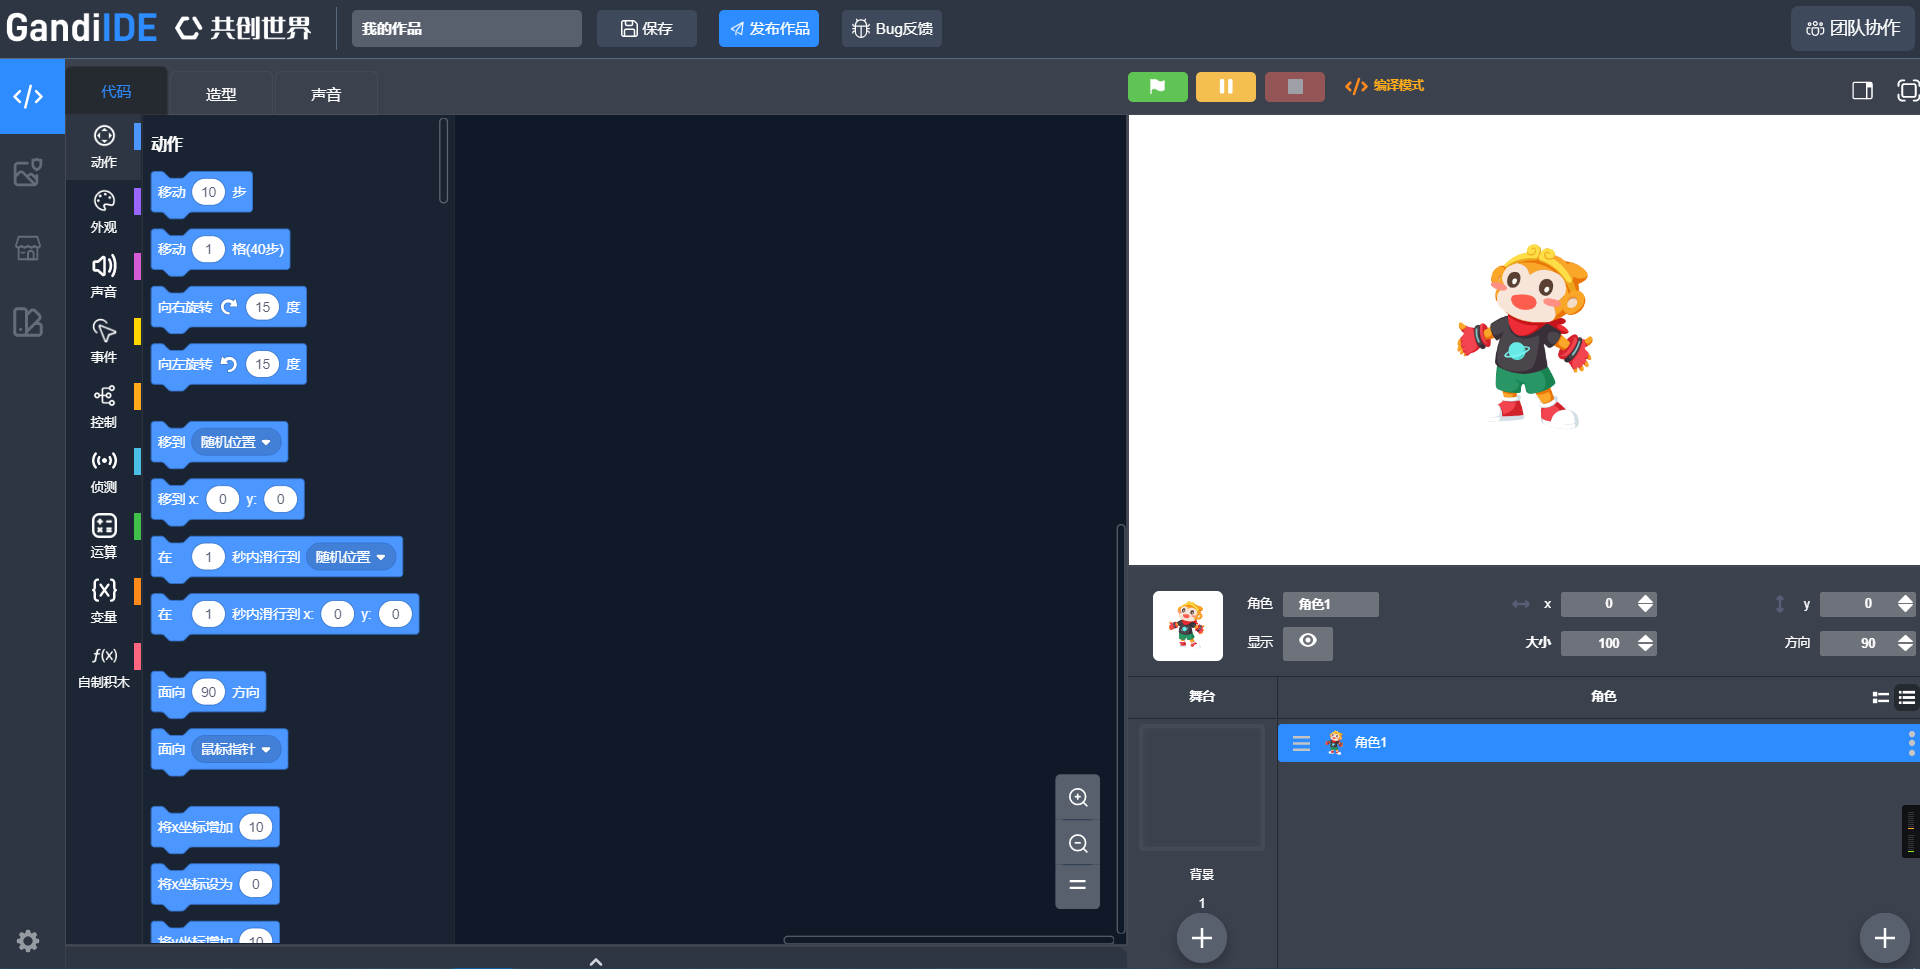Expand the bottom panel chevron

coord(596,961)
